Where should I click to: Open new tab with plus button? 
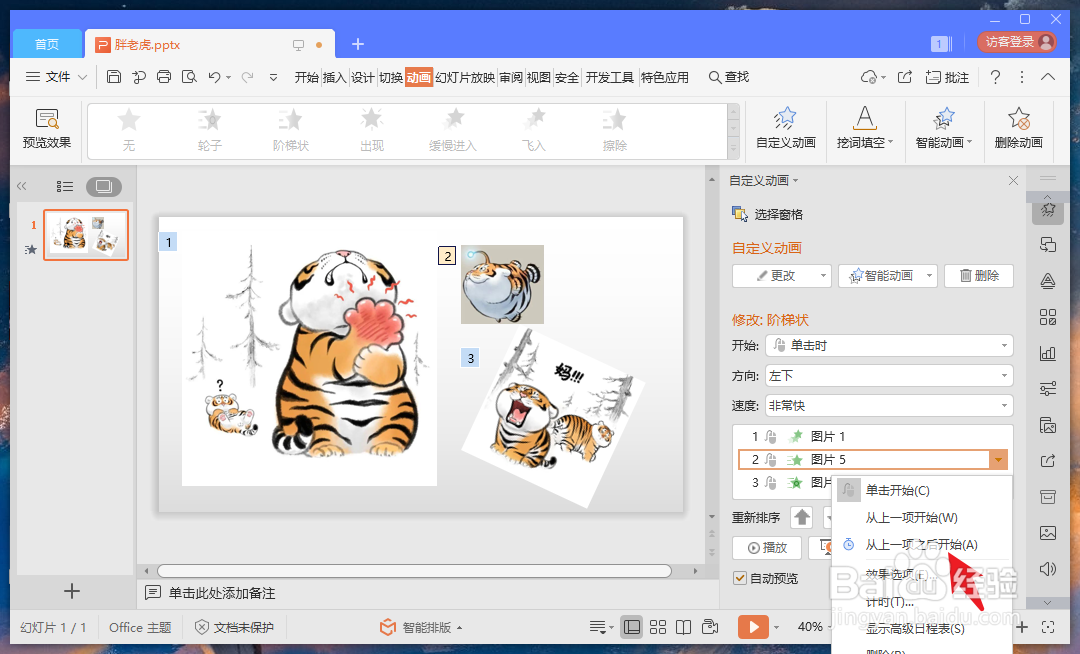click(x=357, y=44)
